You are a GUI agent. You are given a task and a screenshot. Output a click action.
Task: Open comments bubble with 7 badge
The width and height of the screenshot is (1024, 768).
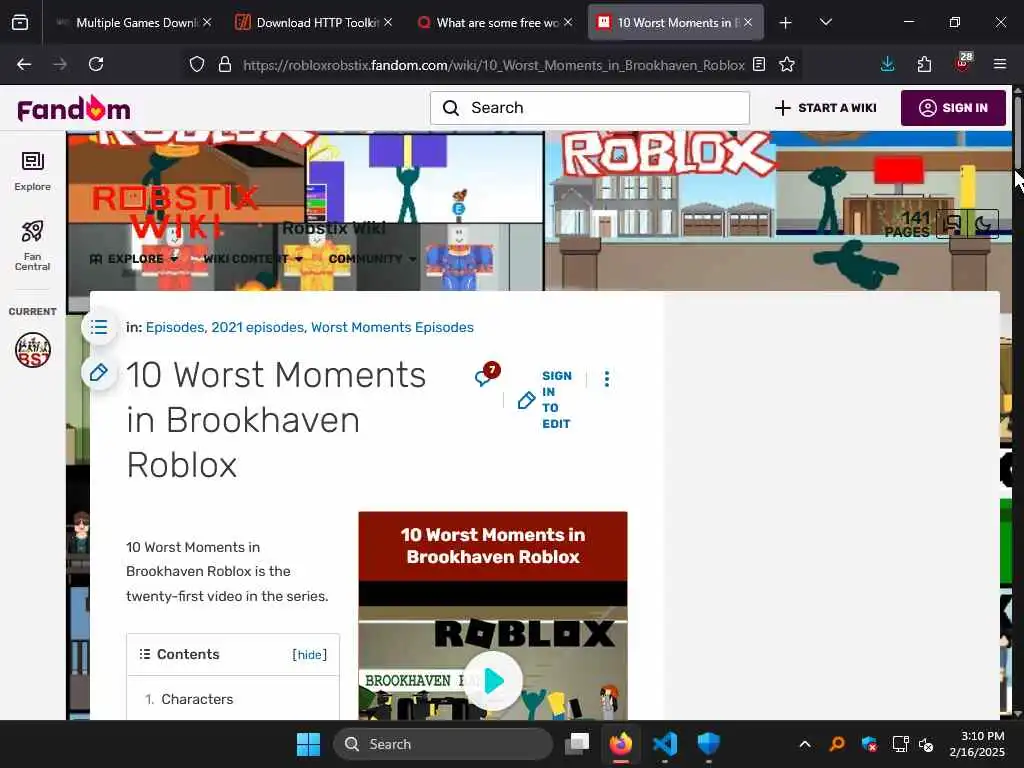[x=487, y=375]
